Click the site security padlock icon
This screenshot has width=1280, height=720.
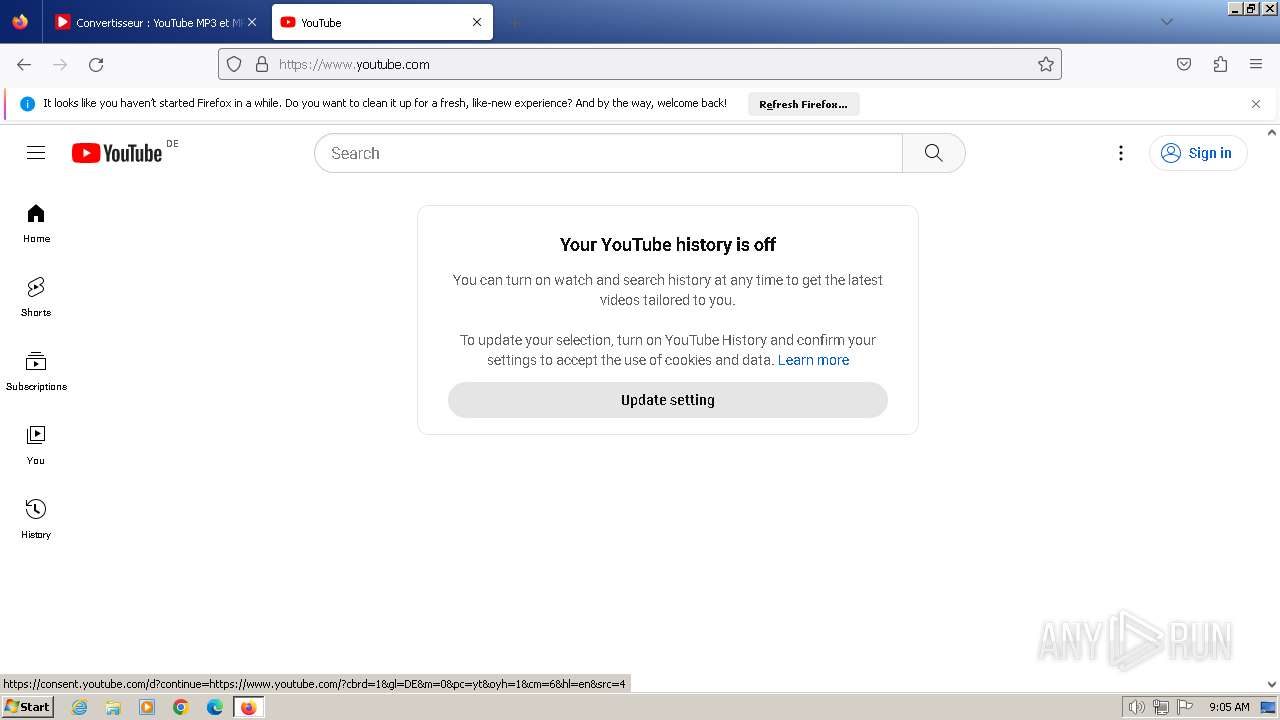[x=262, y=64]
